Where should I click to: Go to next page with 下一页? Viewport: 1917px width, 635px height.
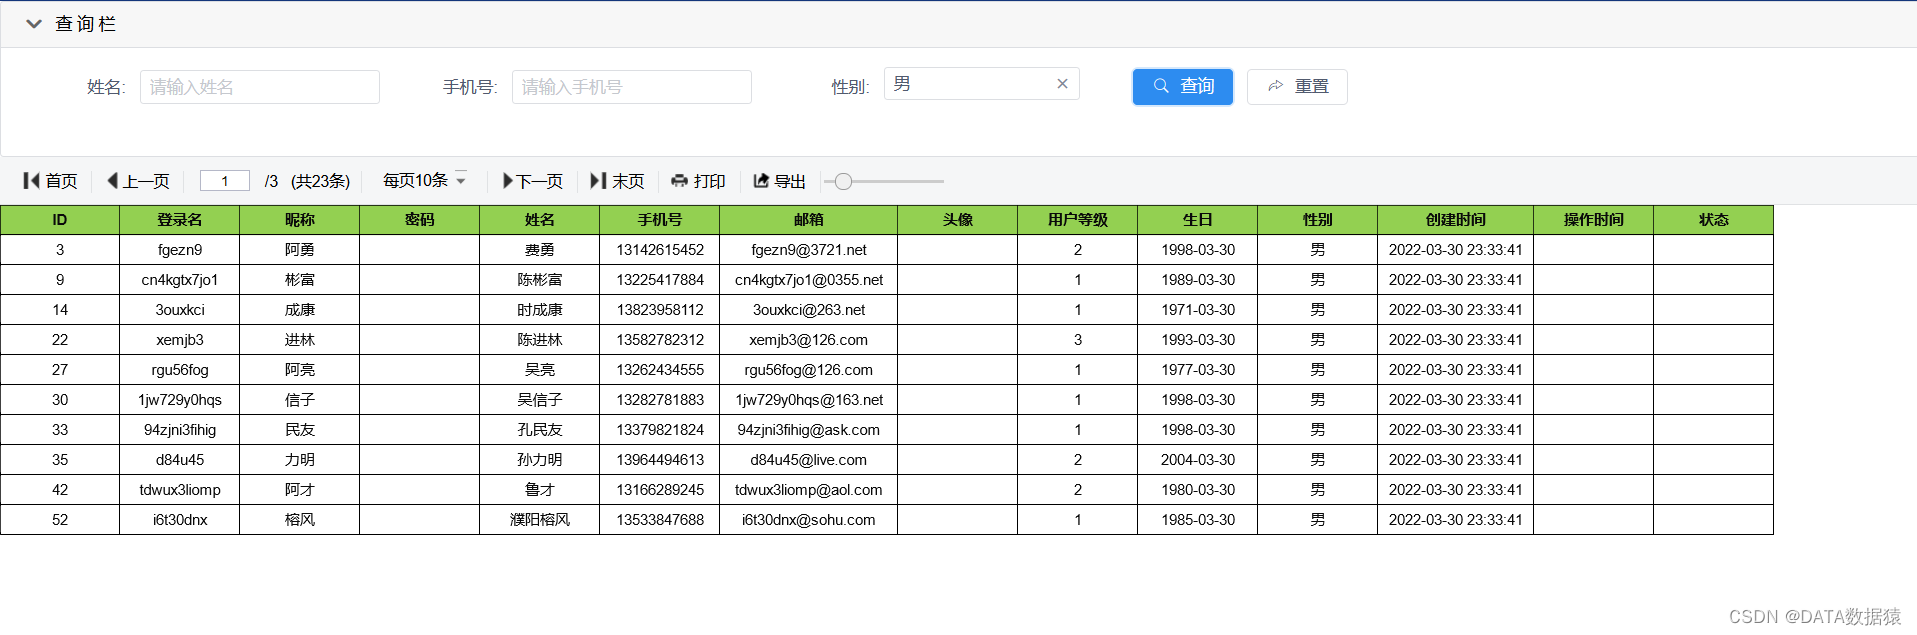[x=533, y=181]
